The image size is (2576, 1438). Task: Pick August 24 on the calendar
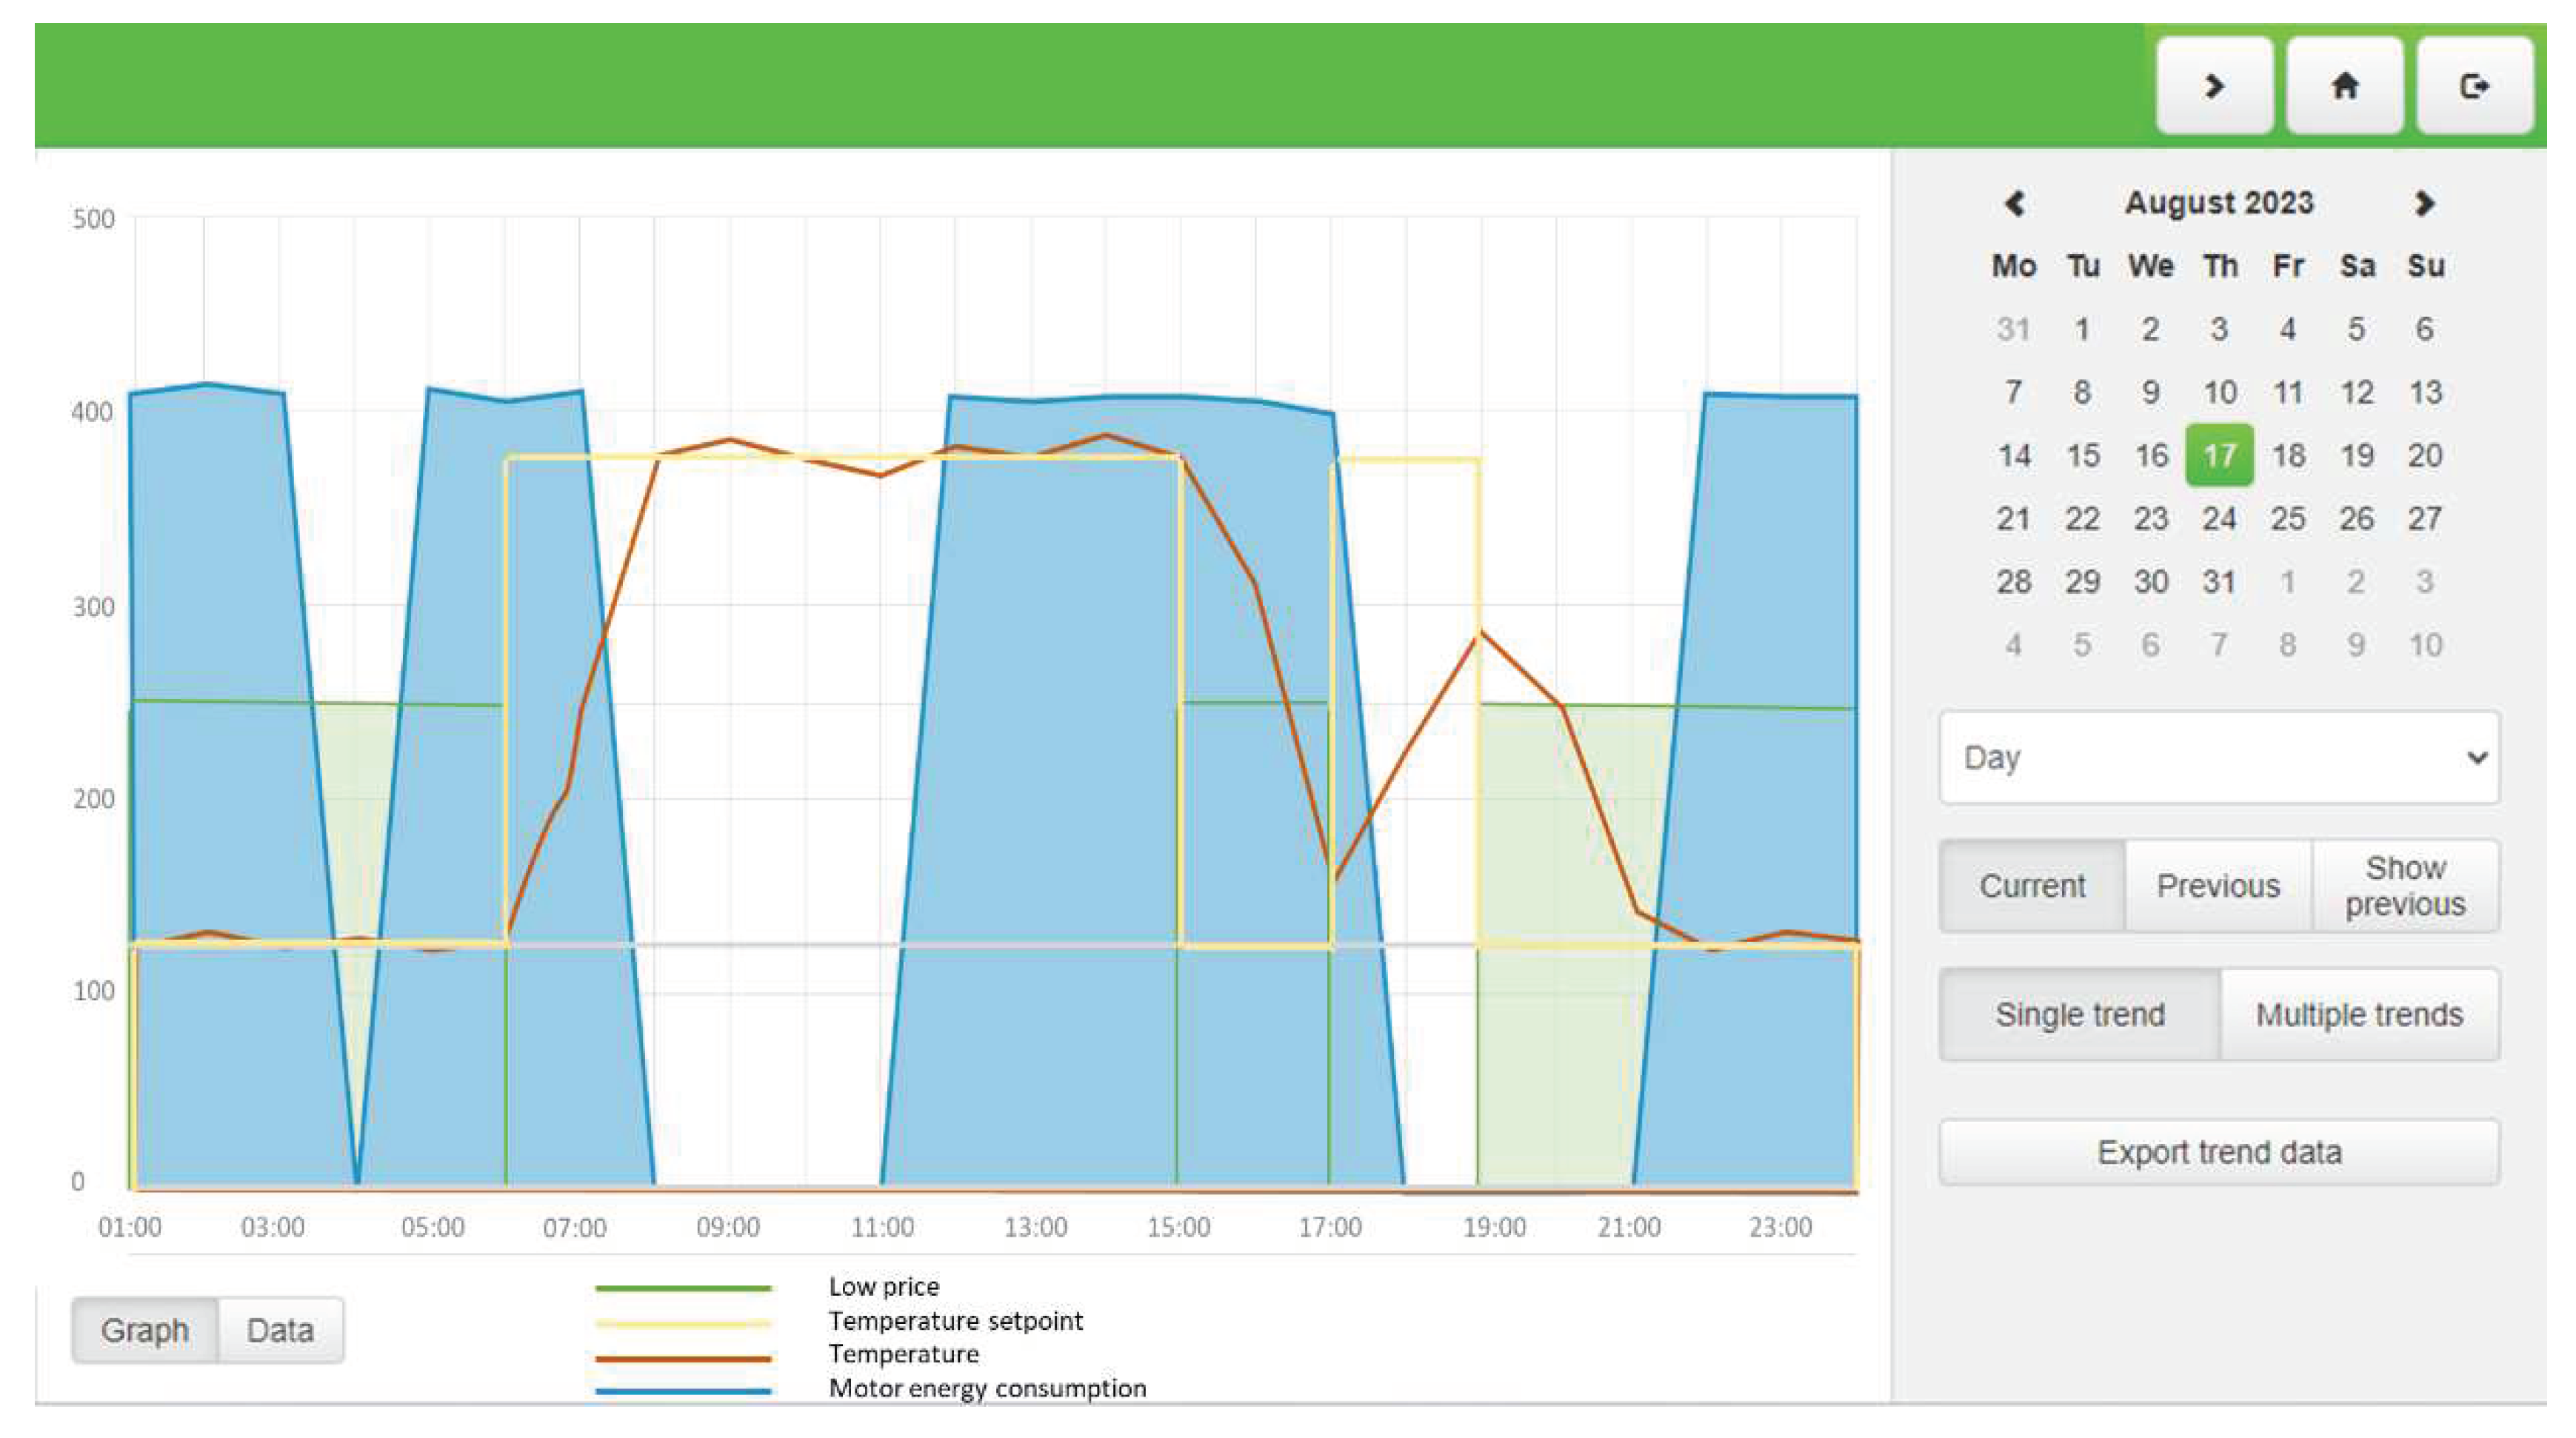point(2219,519)
